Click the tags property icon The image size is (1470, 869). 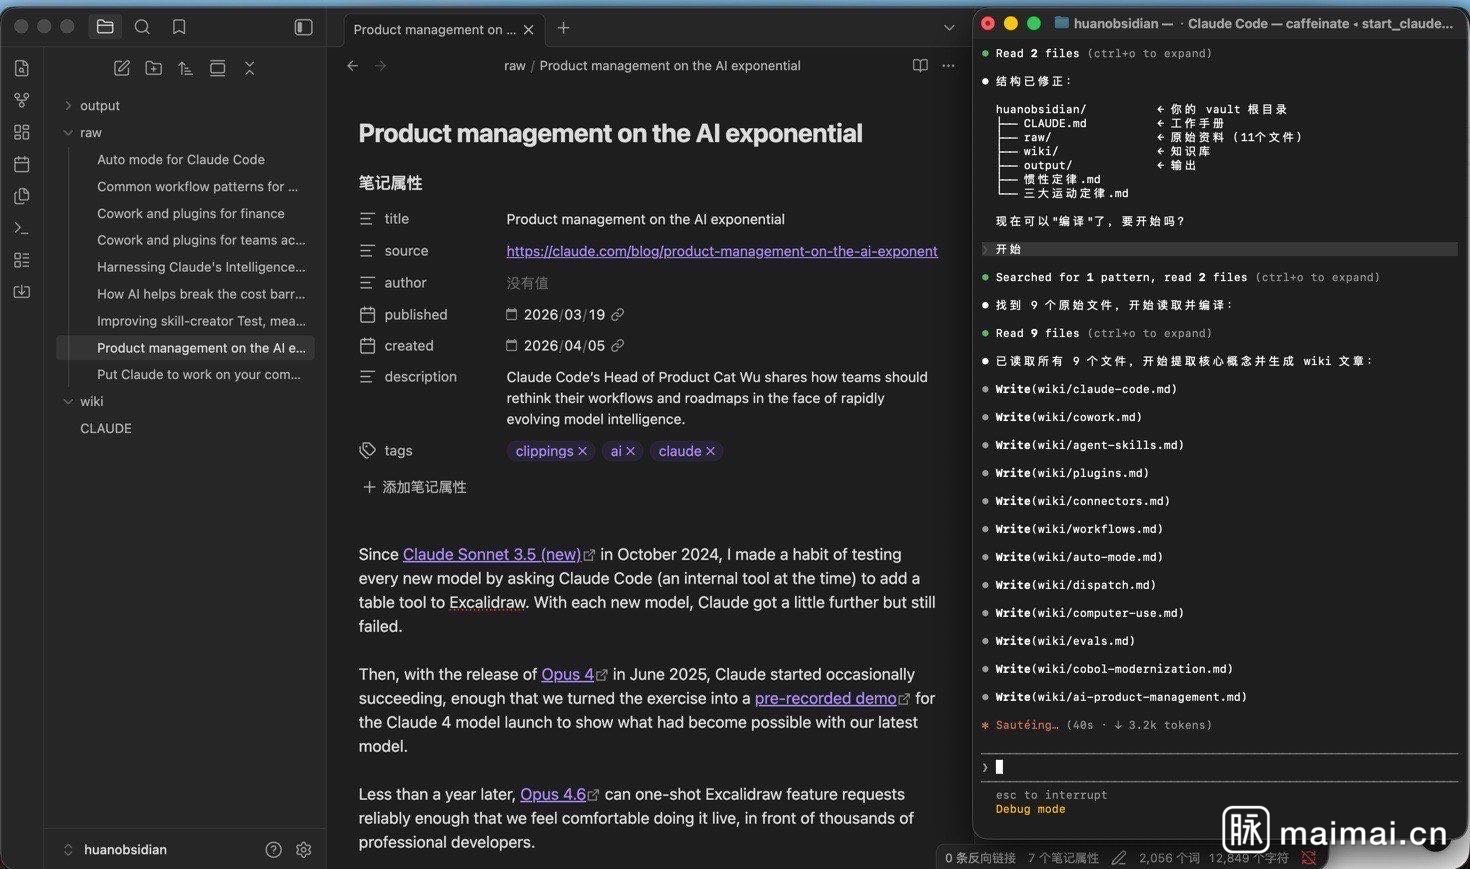tap(367, 451)
